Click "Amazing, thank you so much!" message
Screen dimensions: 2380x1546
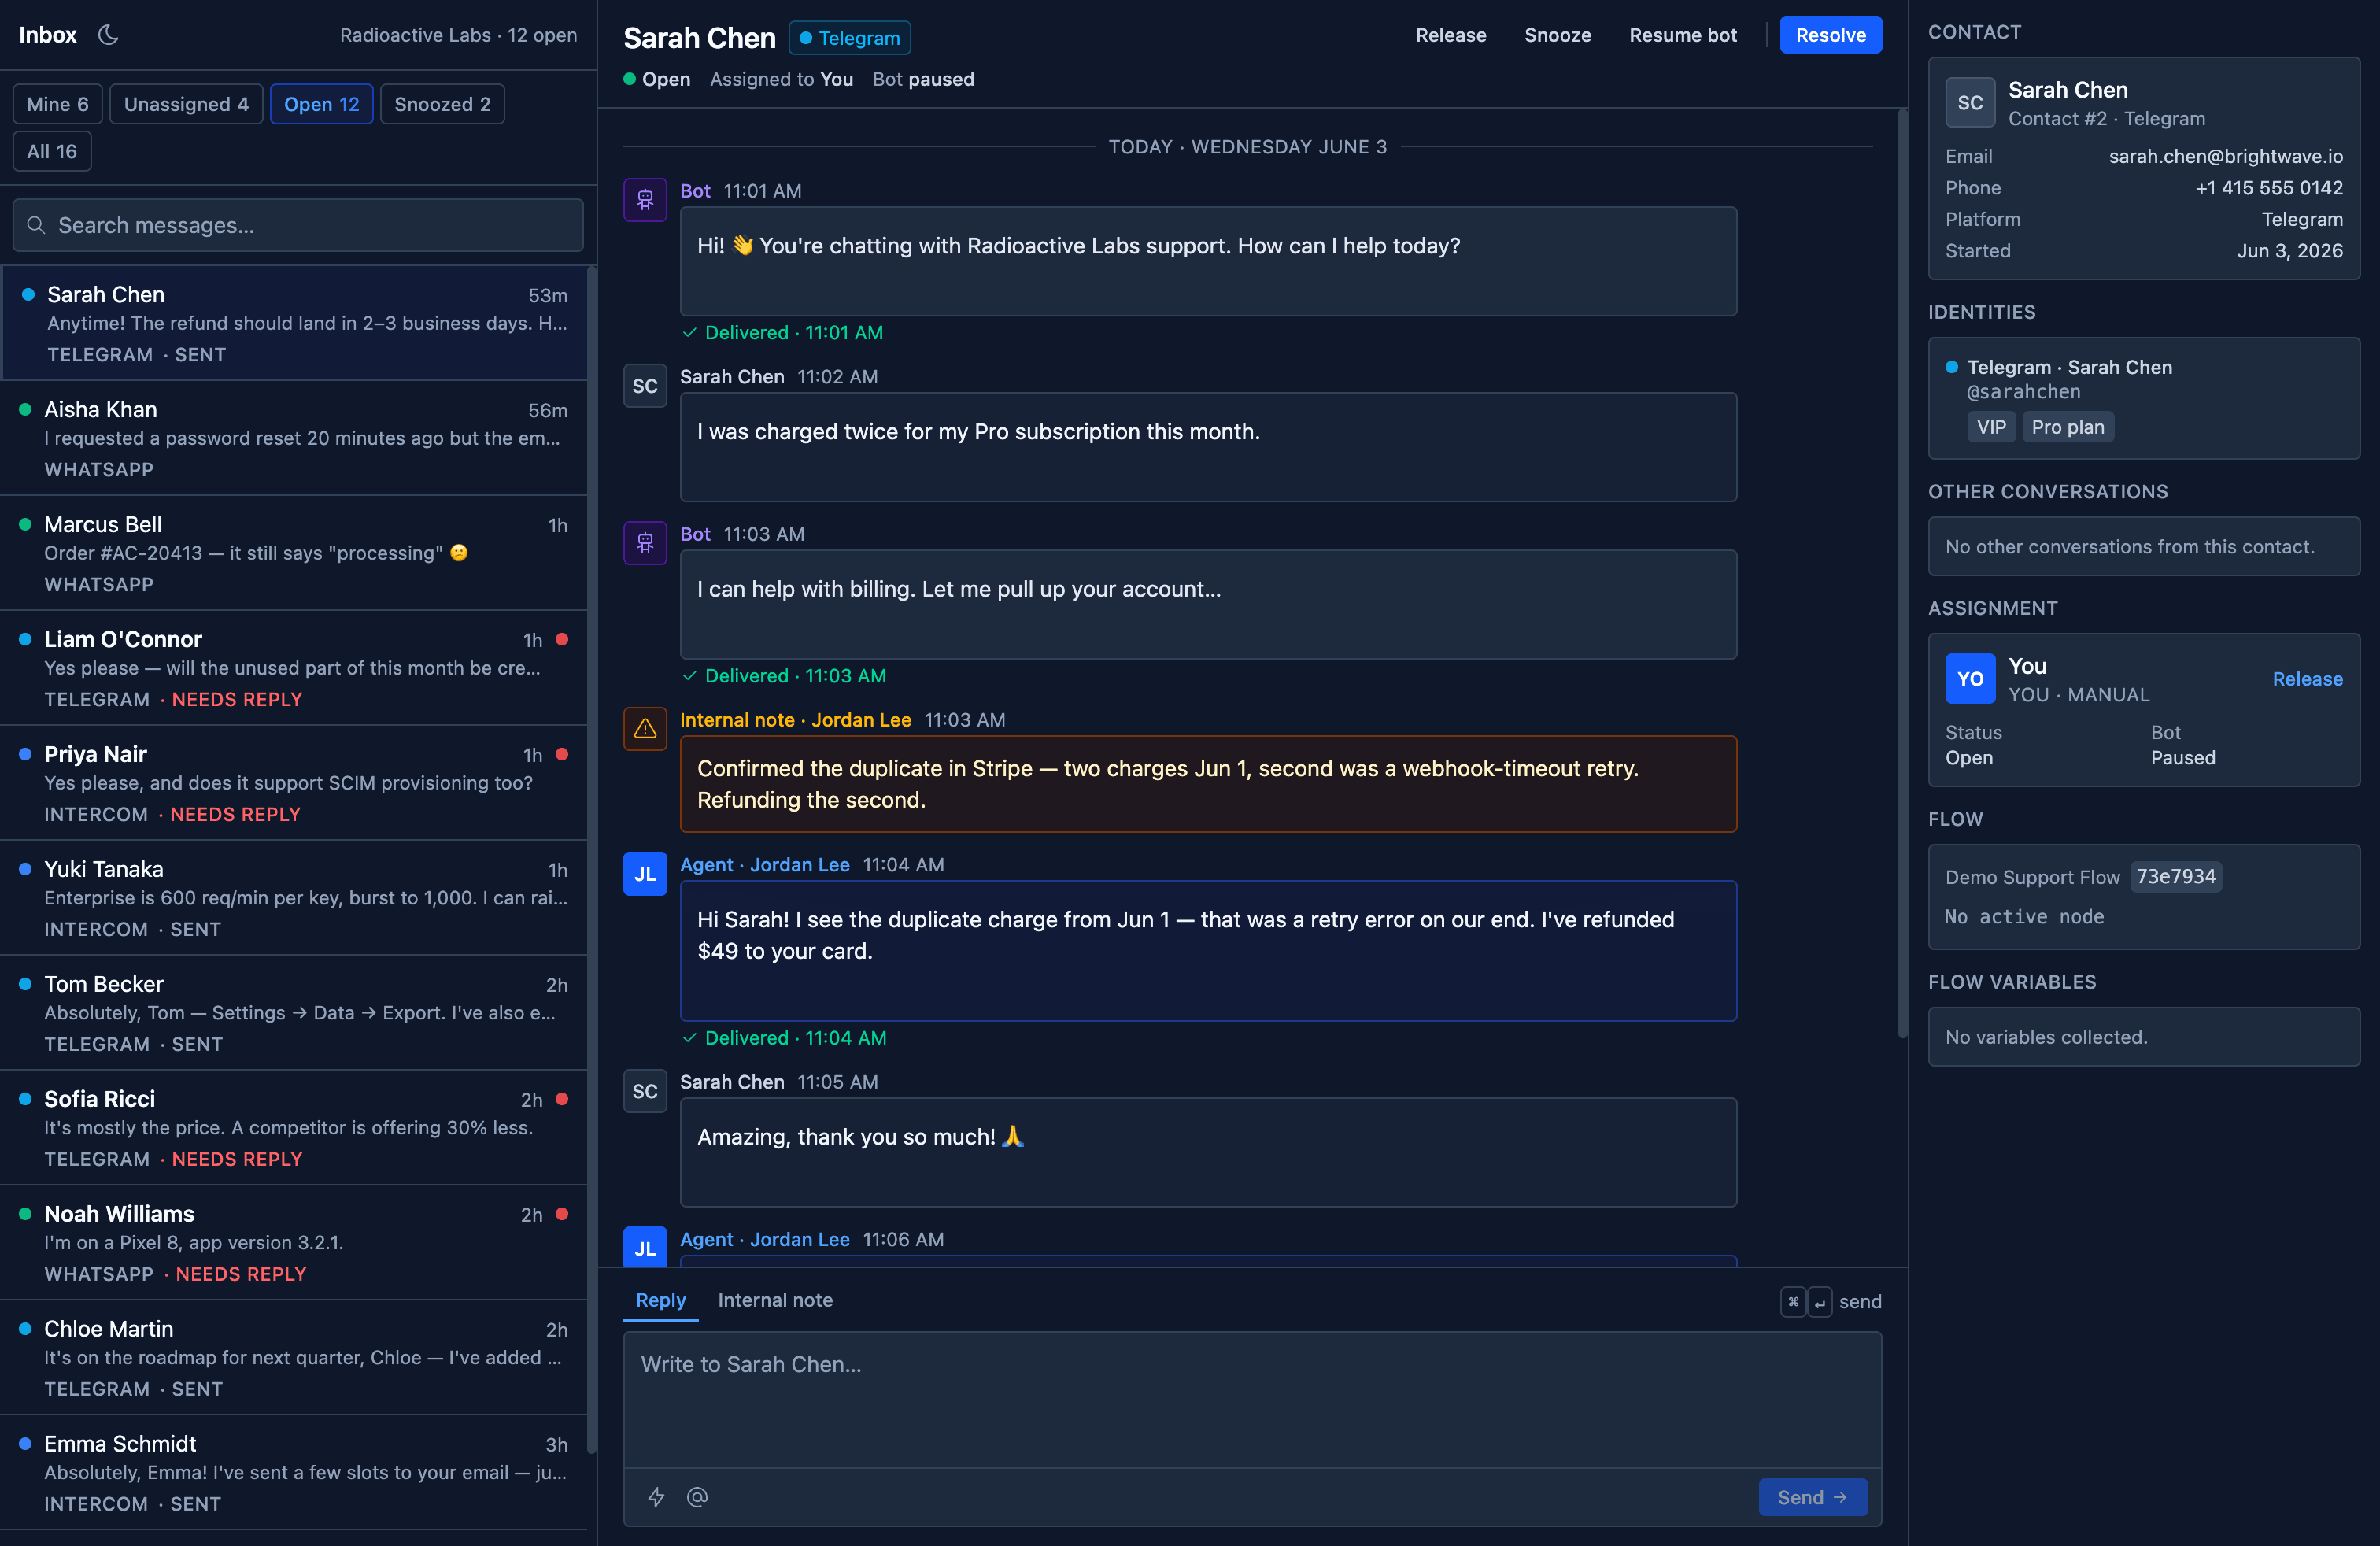(x=1208, y=1152)
